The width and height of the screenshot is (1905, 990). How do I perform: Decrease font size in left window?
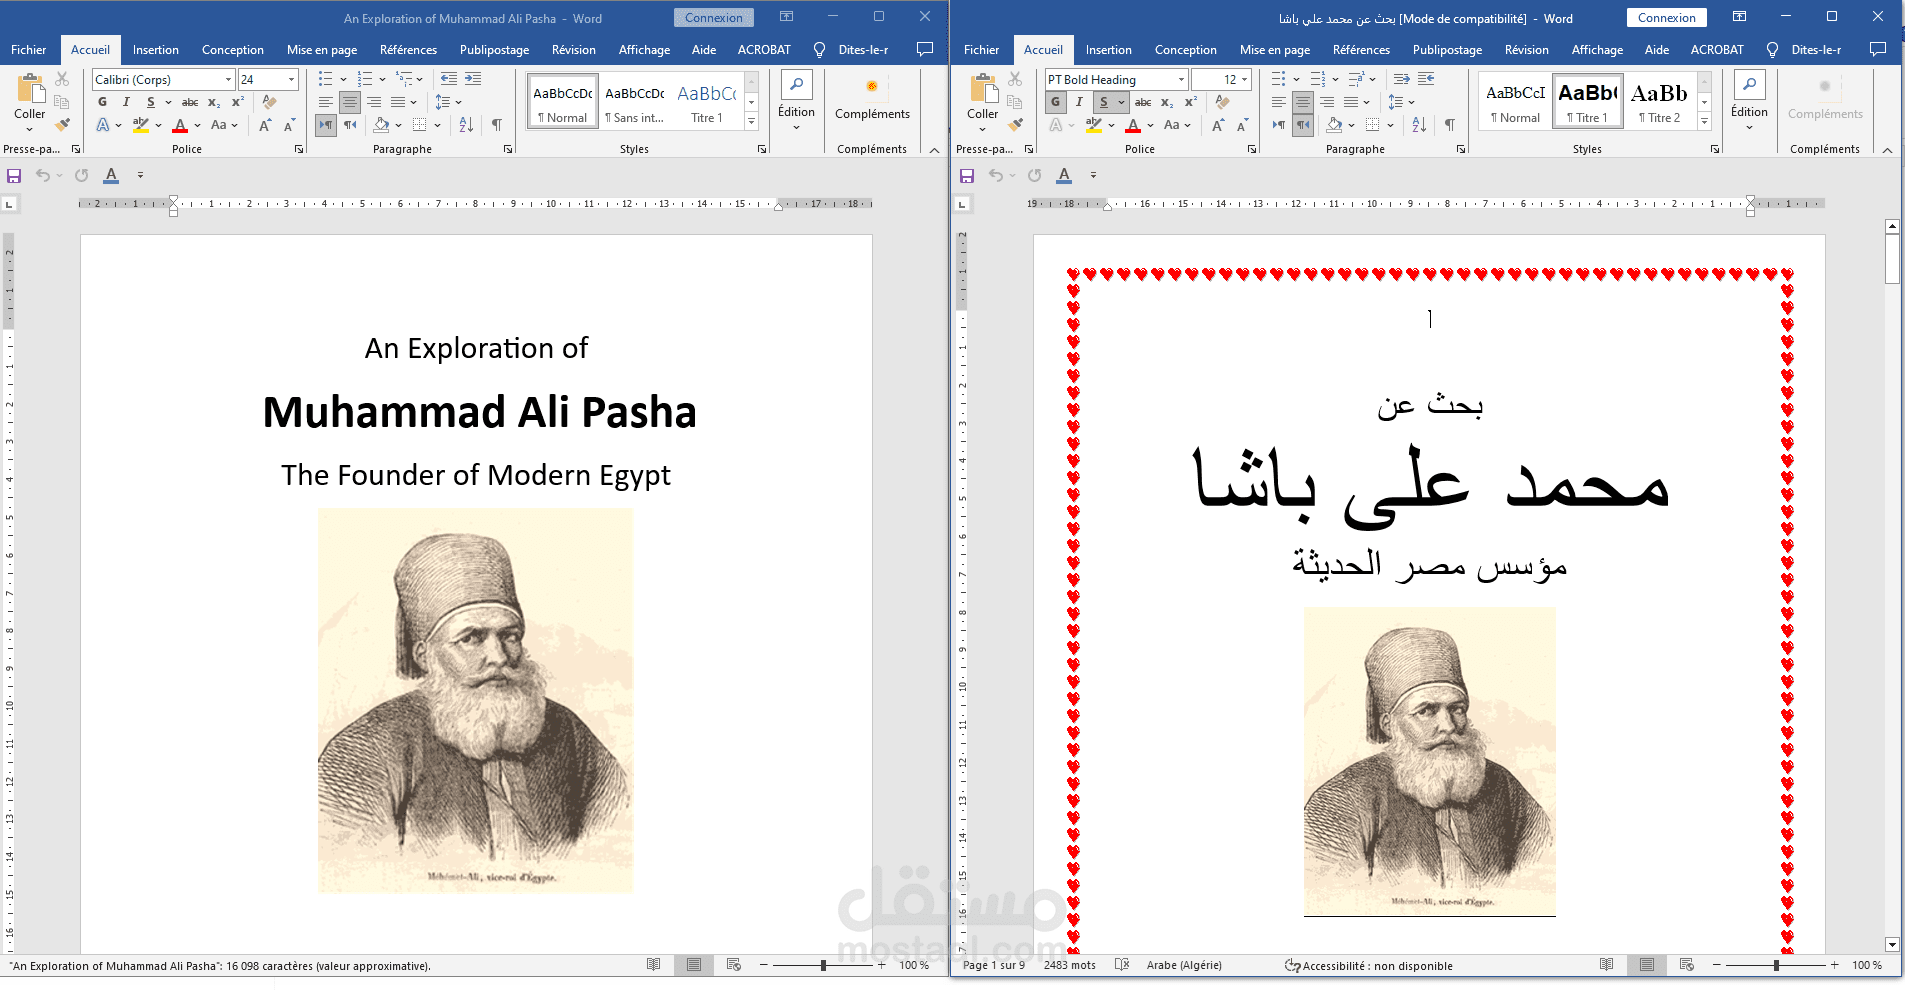click(289, 125)
